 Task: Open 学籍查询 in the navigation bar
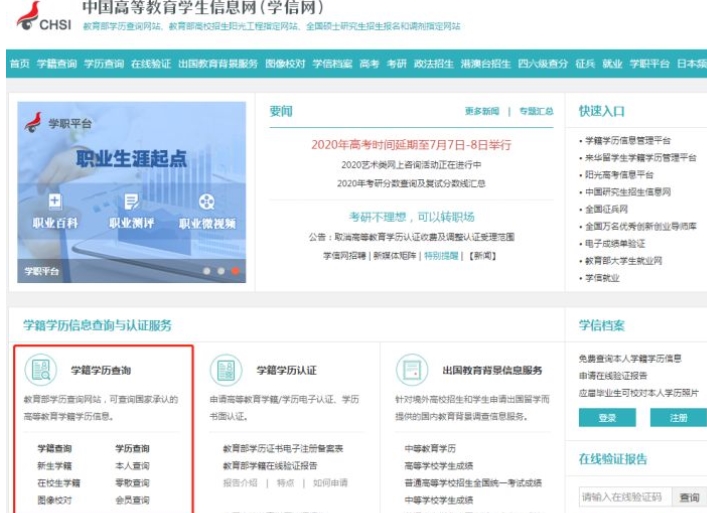pyautogui.click(x=57, y=64)
